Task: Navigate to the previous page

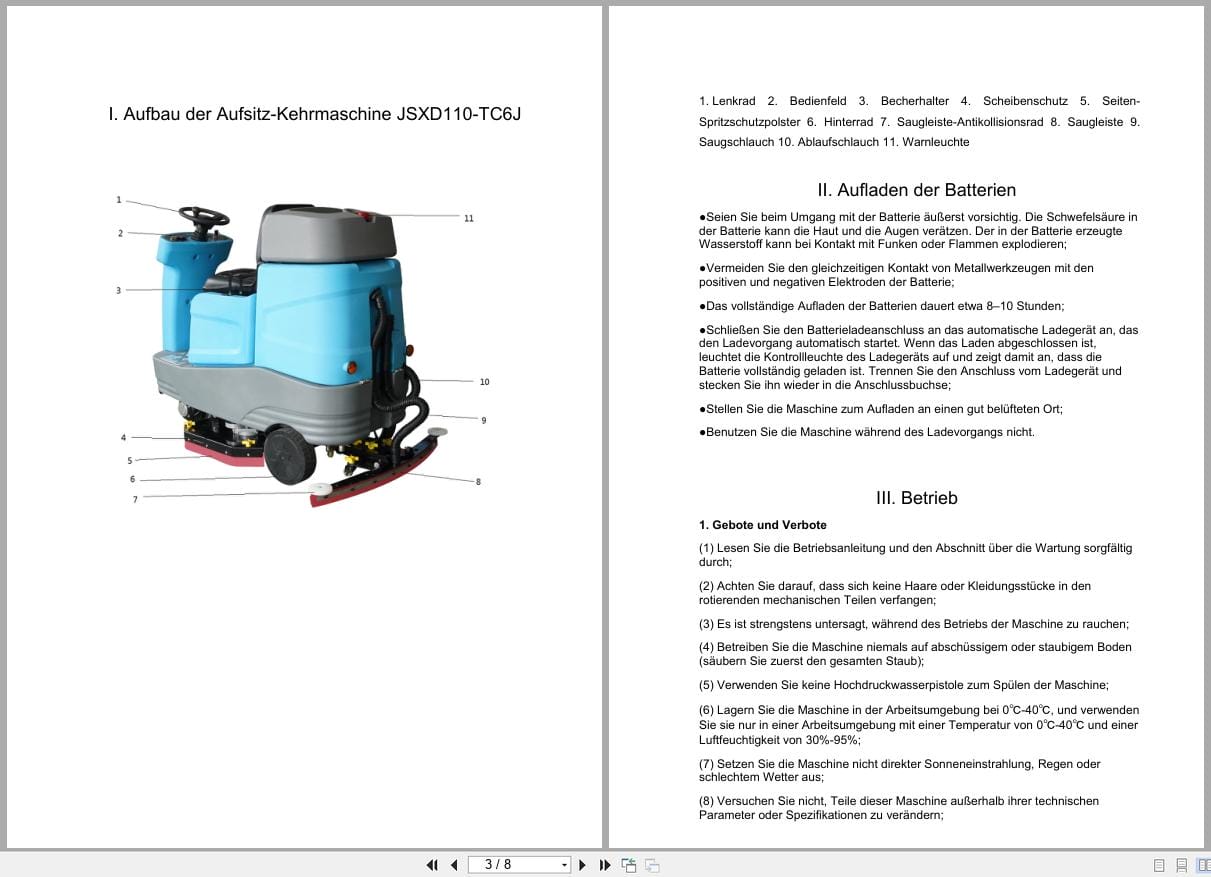Action: [454, 864]
